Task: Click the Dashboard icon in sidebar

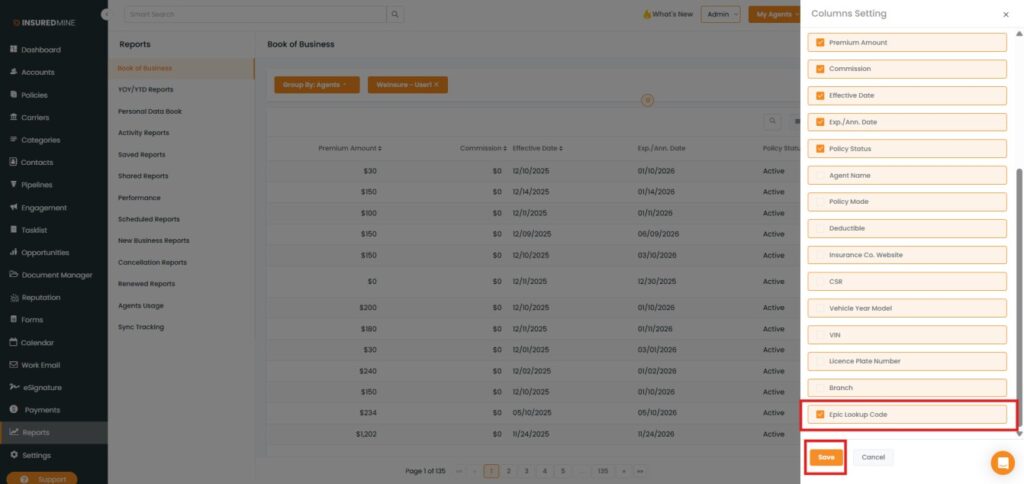Action: (13, 50)
